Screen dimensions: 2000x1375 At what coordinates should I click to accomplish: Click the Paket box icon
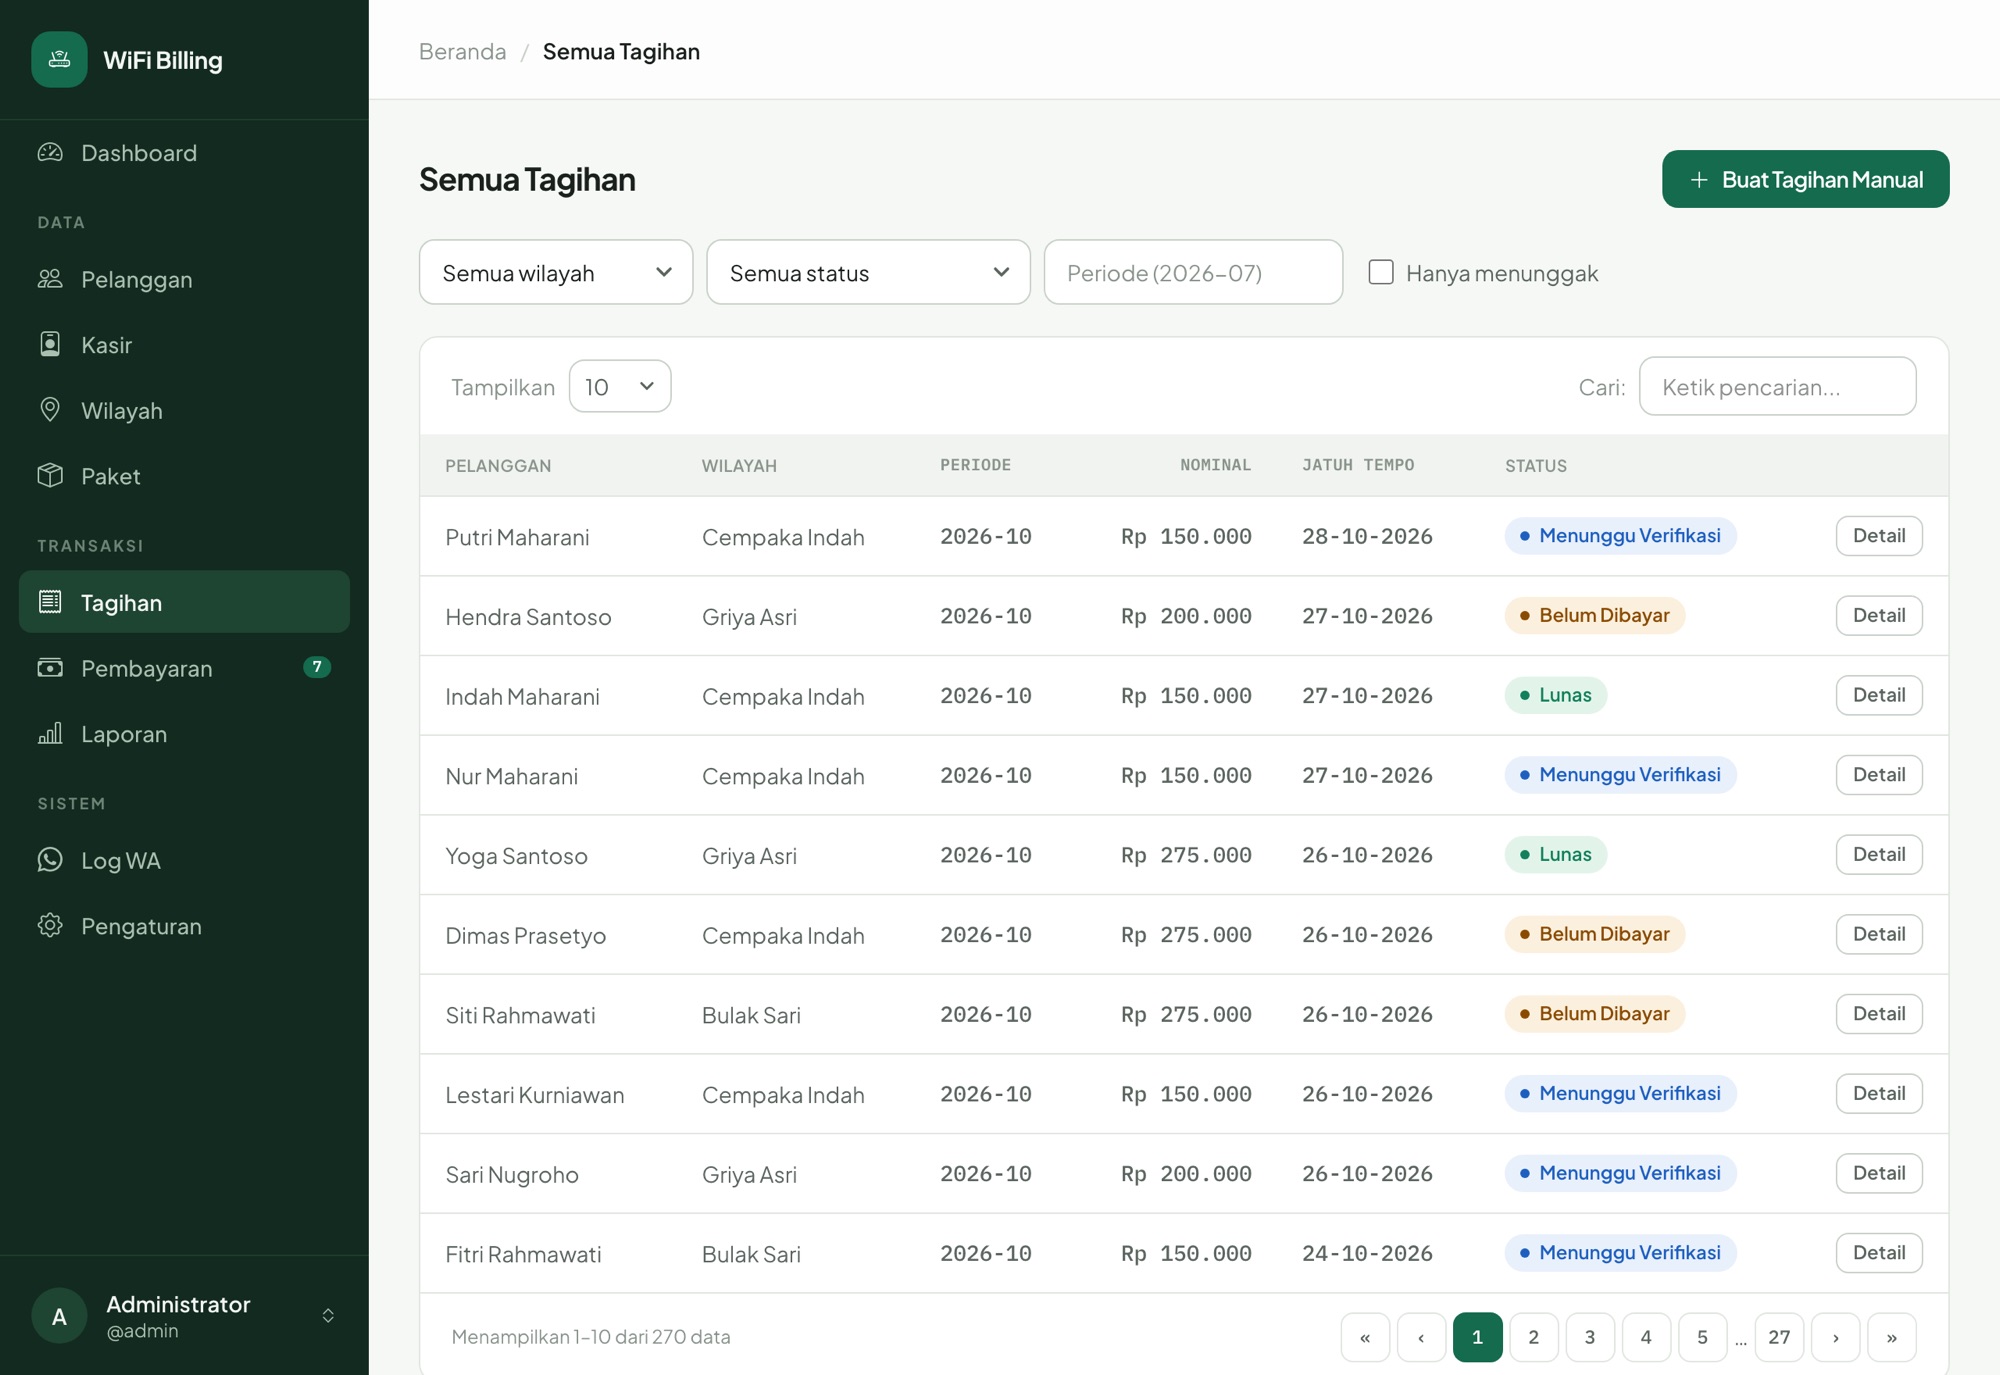[x=50, y=476]
